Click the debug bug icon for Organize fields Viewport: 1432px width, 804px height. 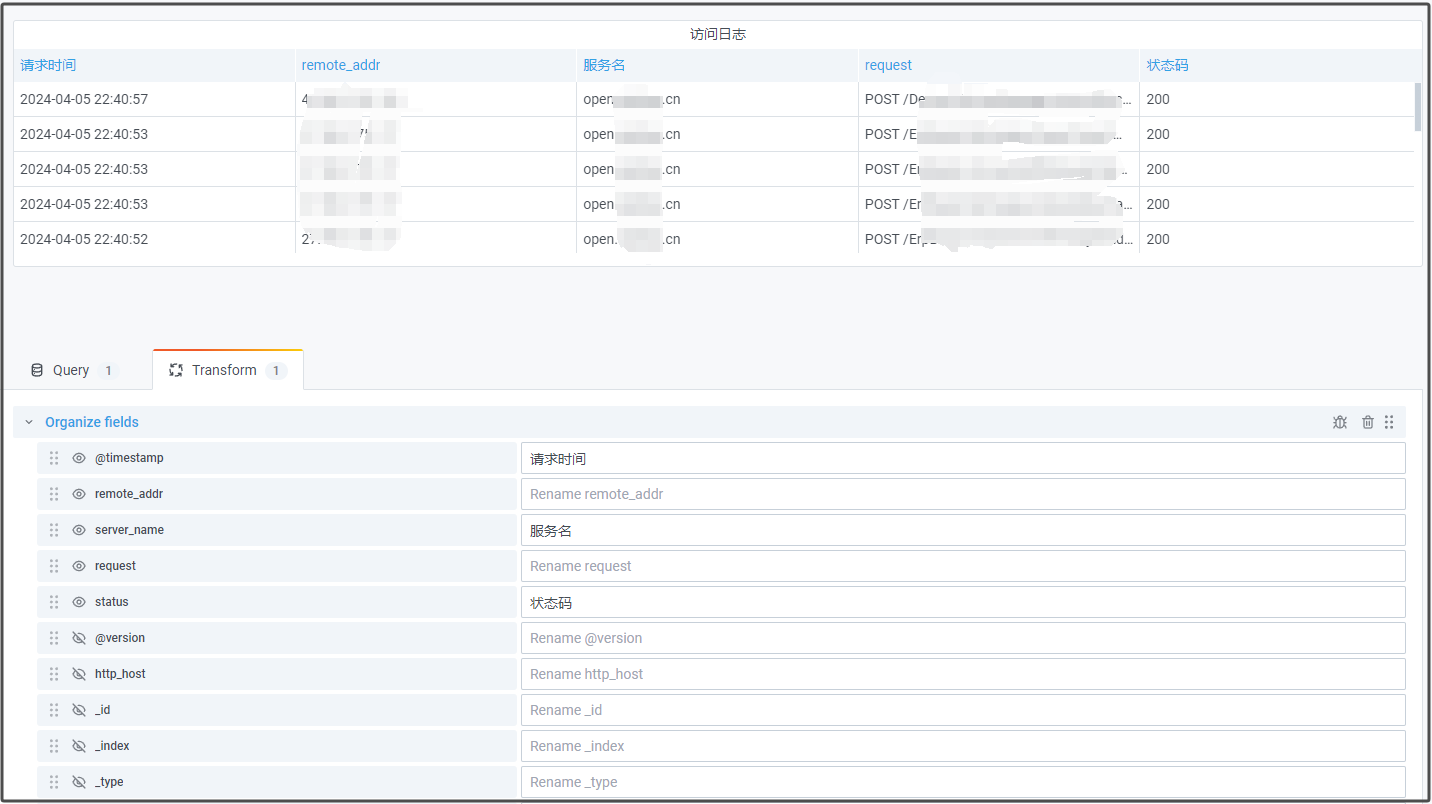click(1340, 422)
